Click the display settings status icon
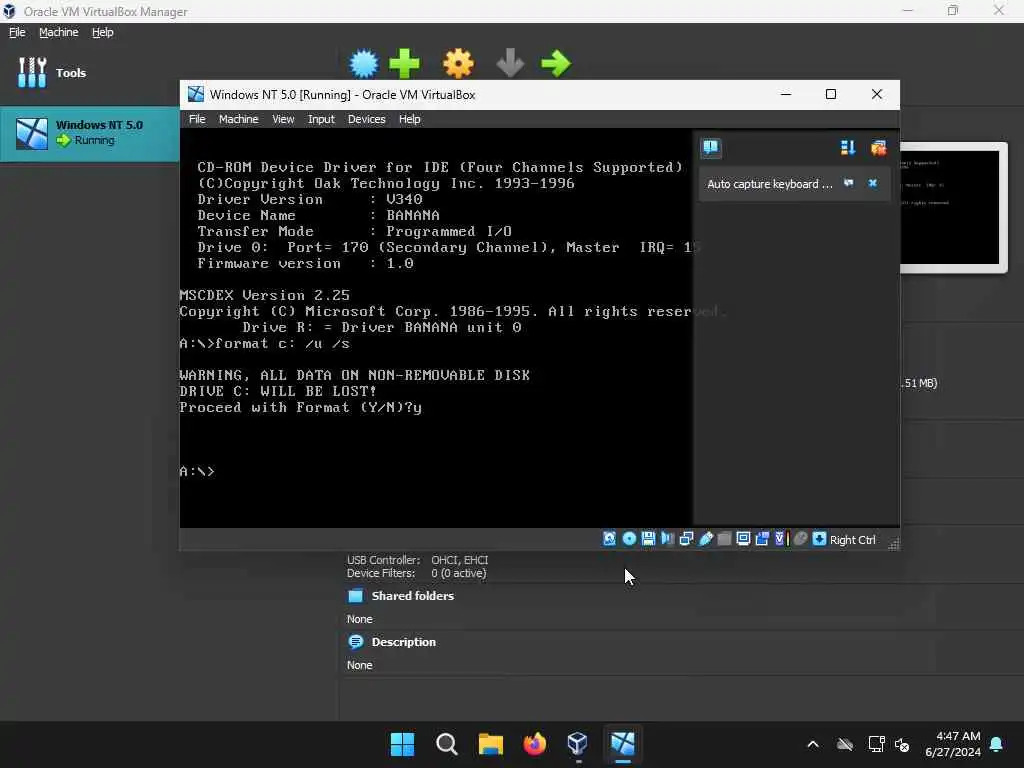The height and width of the screenshot is (768, 1024). click(743, 539)
